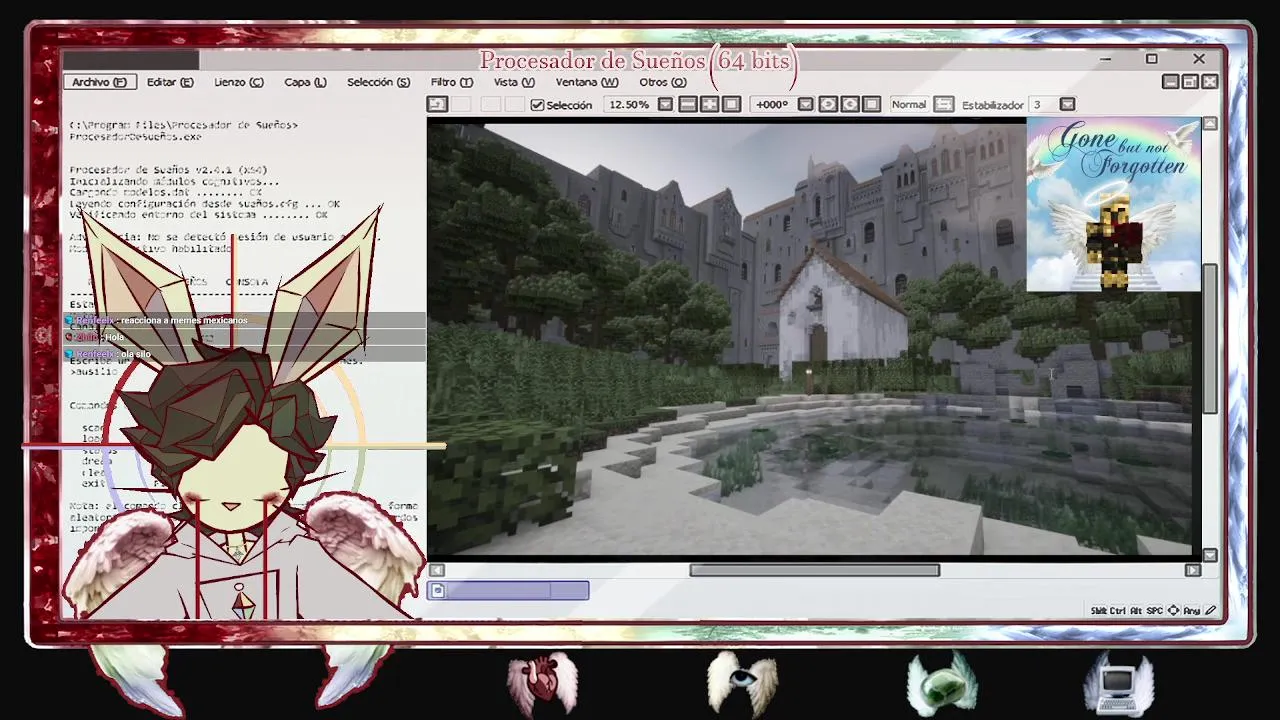The image size is (1280, 720).
Task: Click the horizontal scrollbar right arrow
Action: point(1192,570)
